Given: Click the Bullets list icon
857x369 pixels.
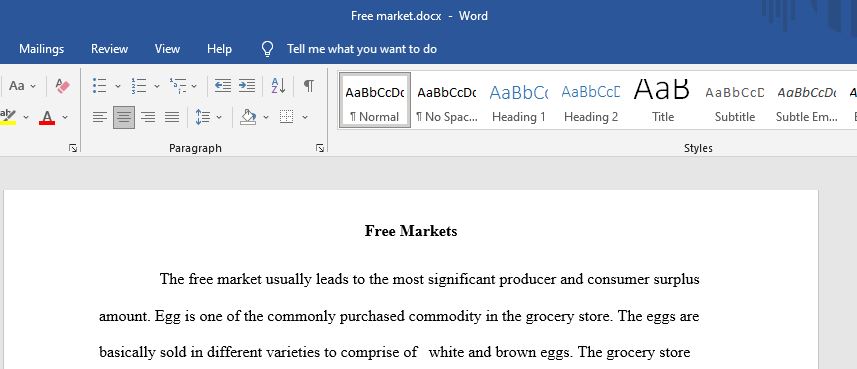Looking at the screenshot, I should (x=99, y=86).
